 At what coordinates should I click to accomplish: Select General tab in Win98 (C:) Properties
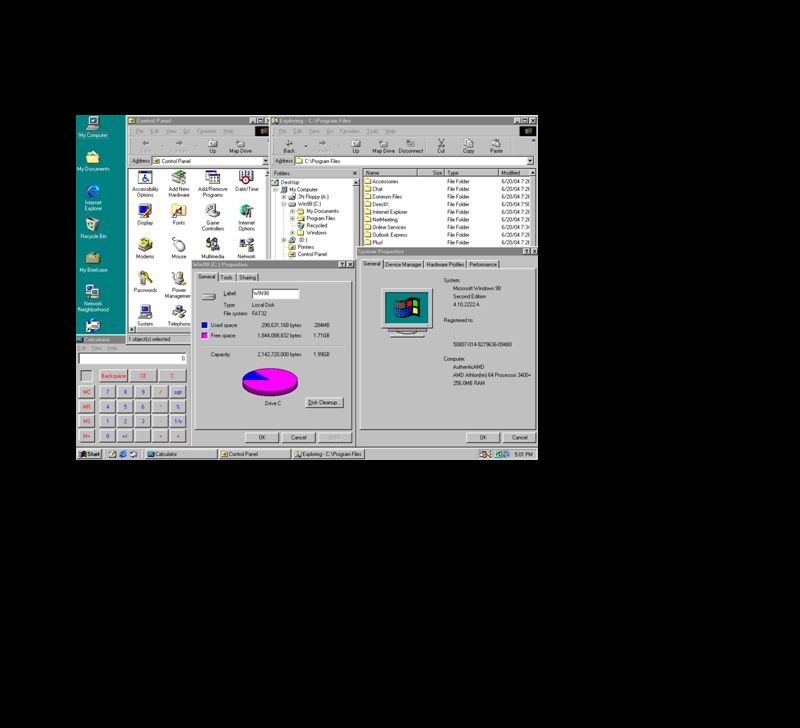207,277
